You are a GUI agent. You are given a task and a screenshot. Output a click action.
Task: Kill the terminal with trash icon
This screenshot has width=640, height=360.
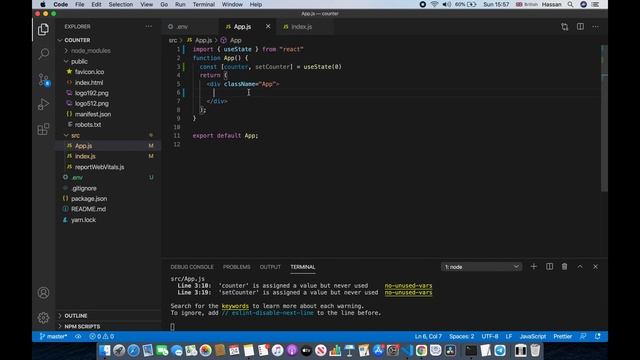(x=564, y=267)
